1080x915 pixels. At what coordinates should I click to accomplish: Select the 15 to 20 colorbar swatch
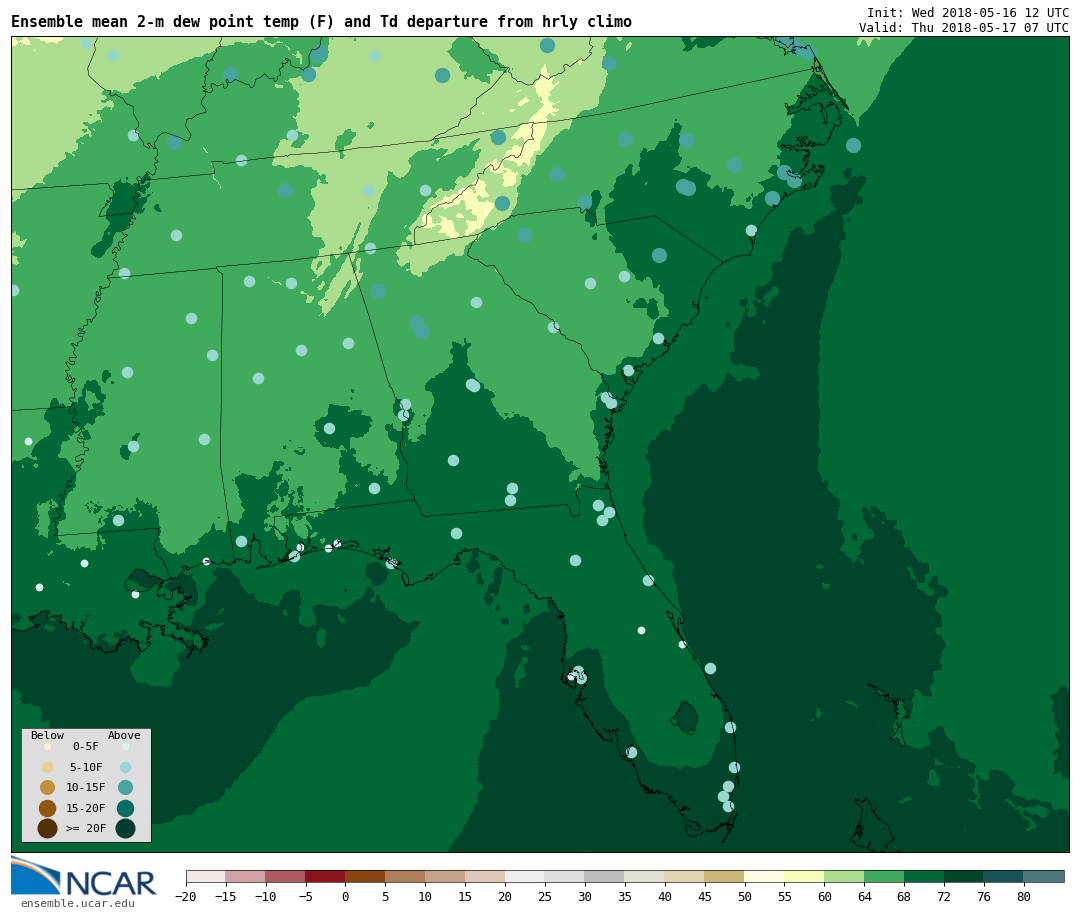(486, 876)
